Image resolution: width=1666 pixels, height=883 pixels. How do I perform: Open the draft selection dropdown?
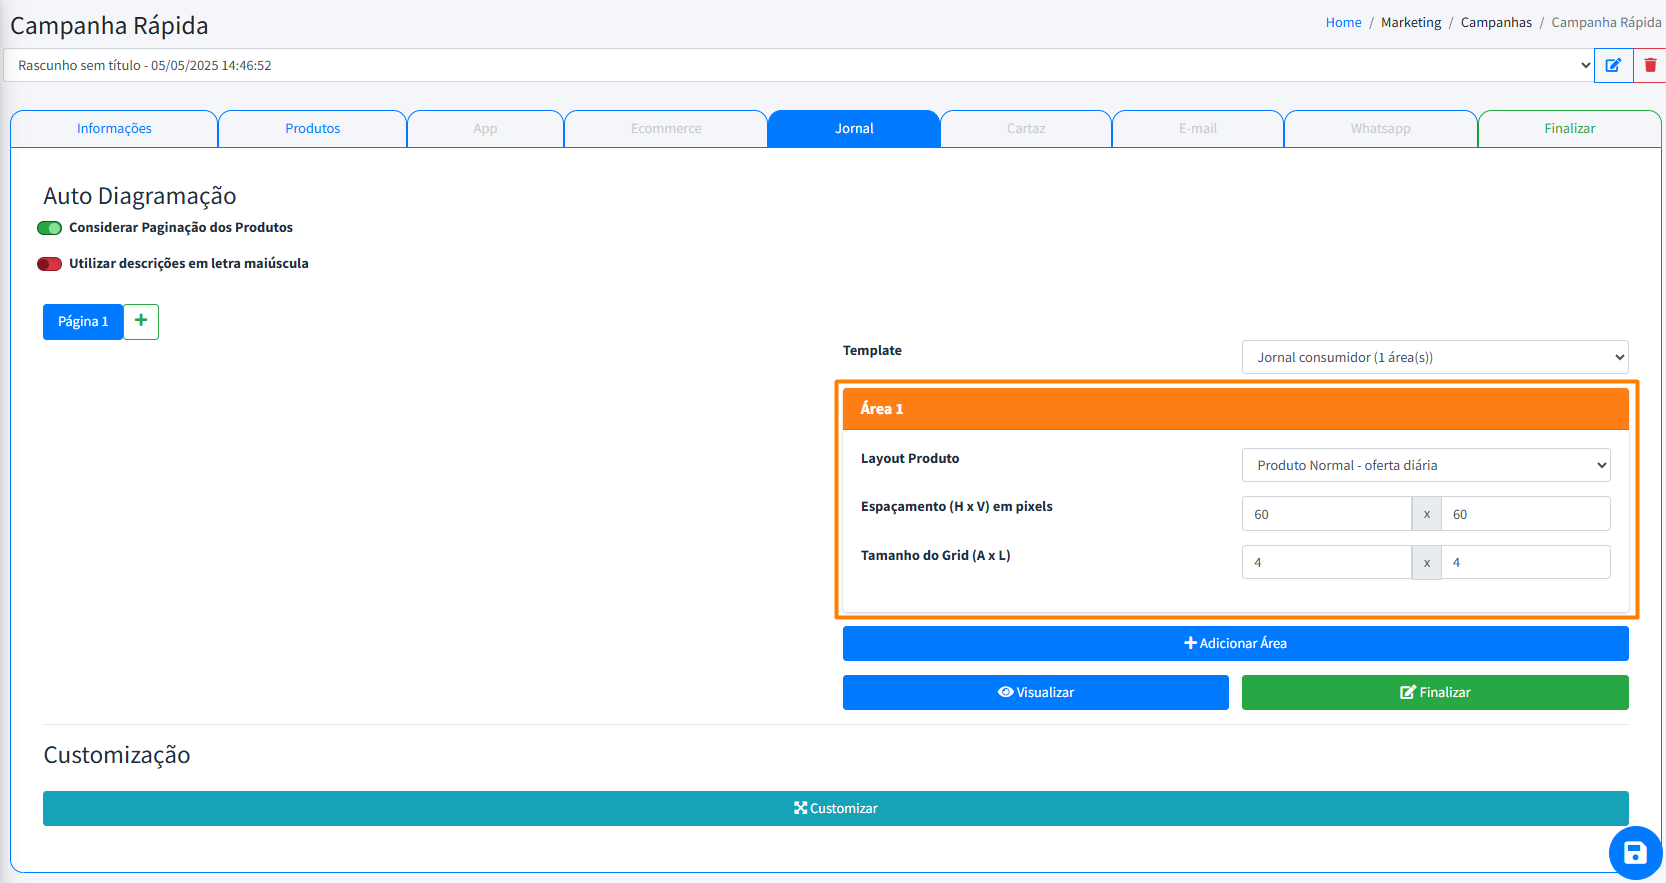coord(800,65)
